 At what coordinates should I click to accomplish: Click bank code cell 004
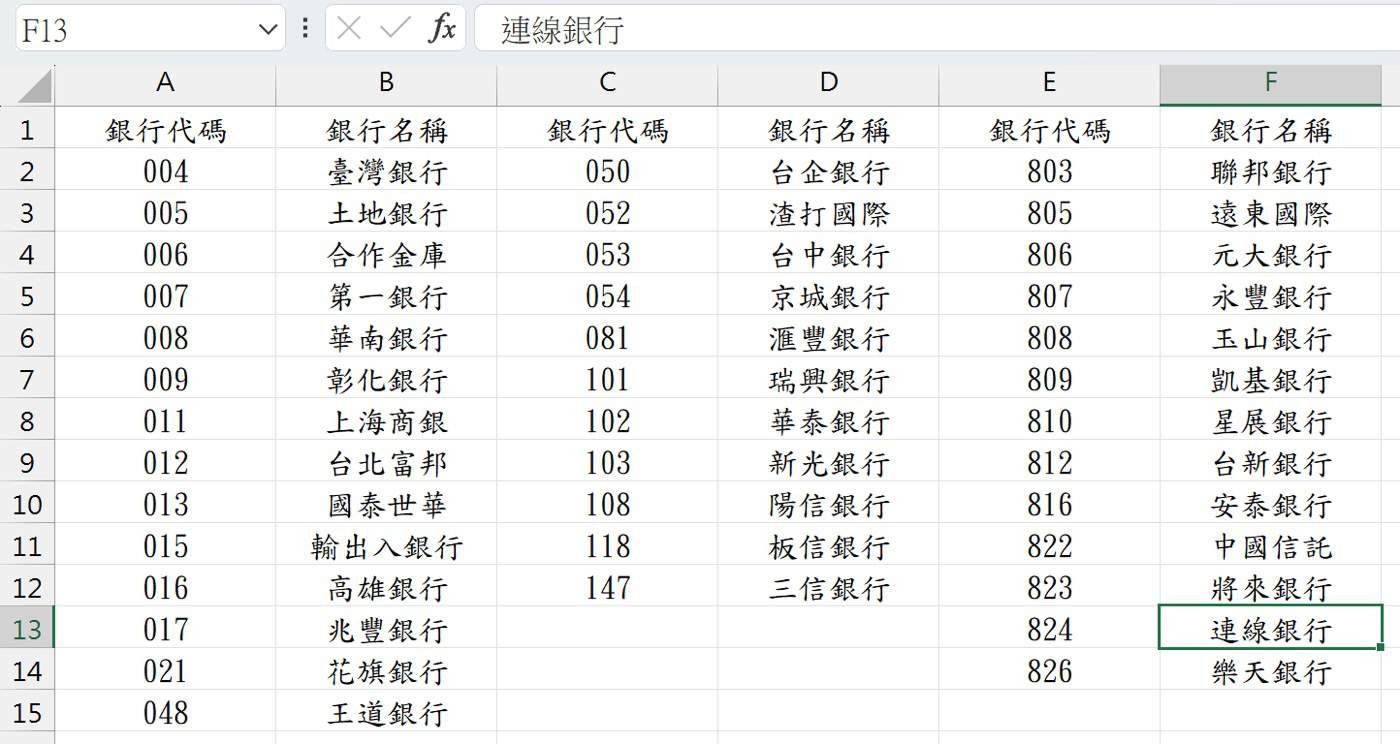tap(165, 171)
